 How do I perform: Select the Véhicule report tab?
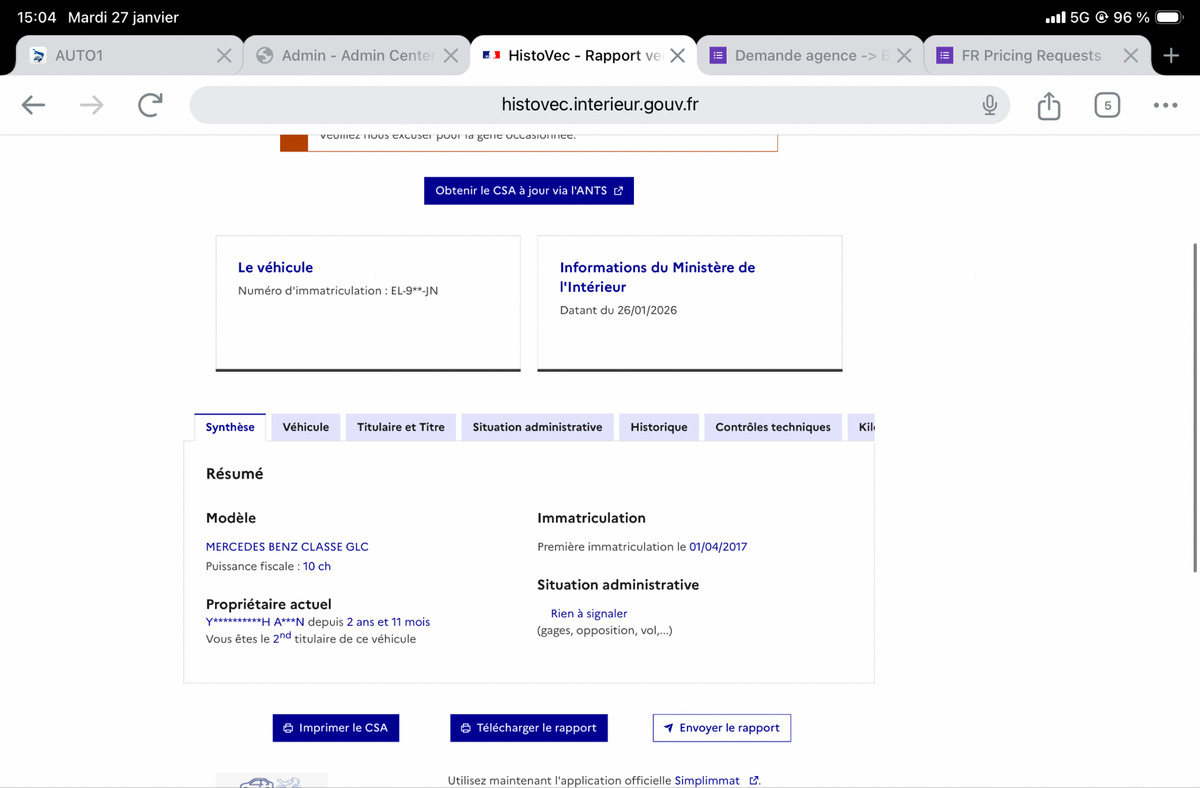click(305, 427)
